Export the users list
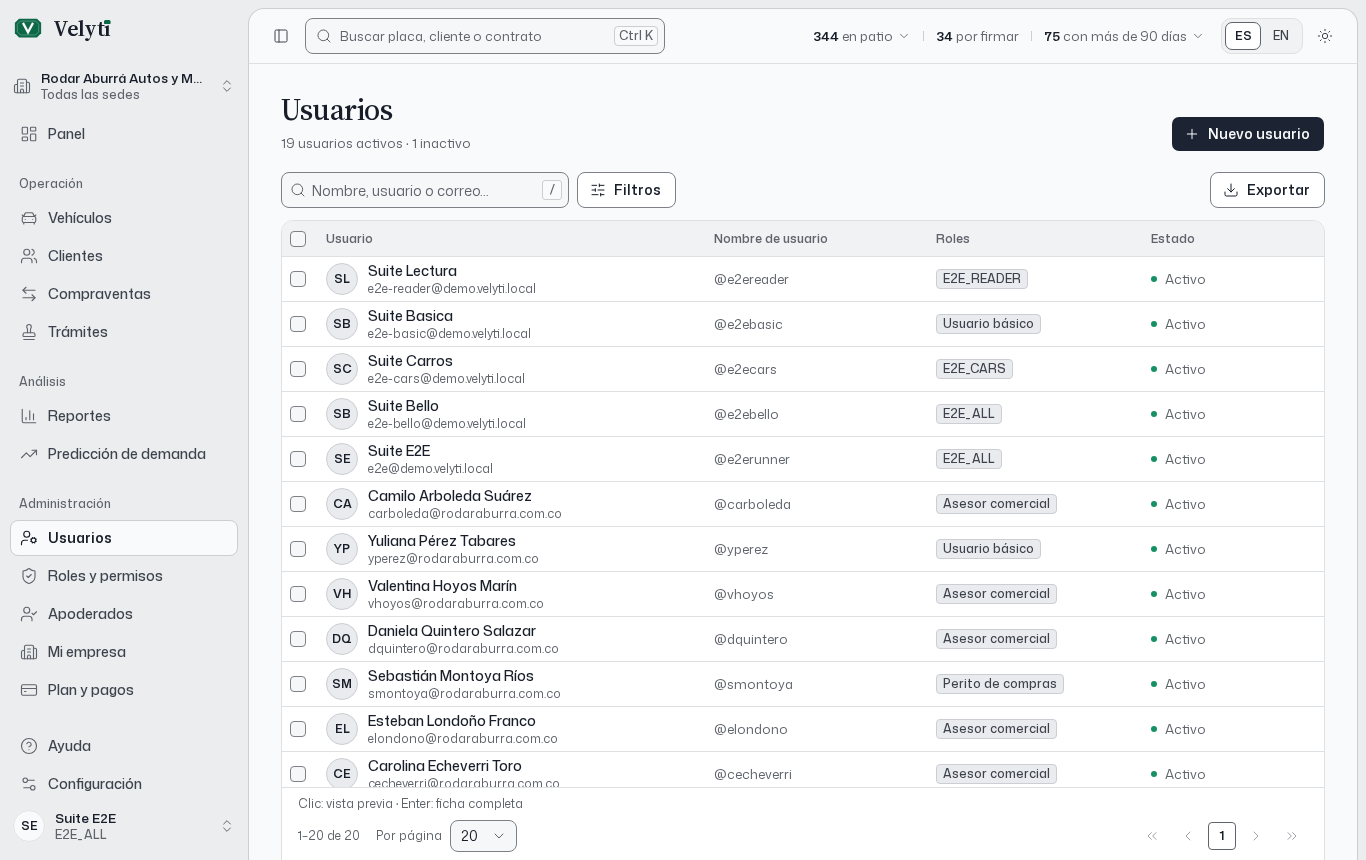Screen dimensions: 1366x860 [1267, 190]
